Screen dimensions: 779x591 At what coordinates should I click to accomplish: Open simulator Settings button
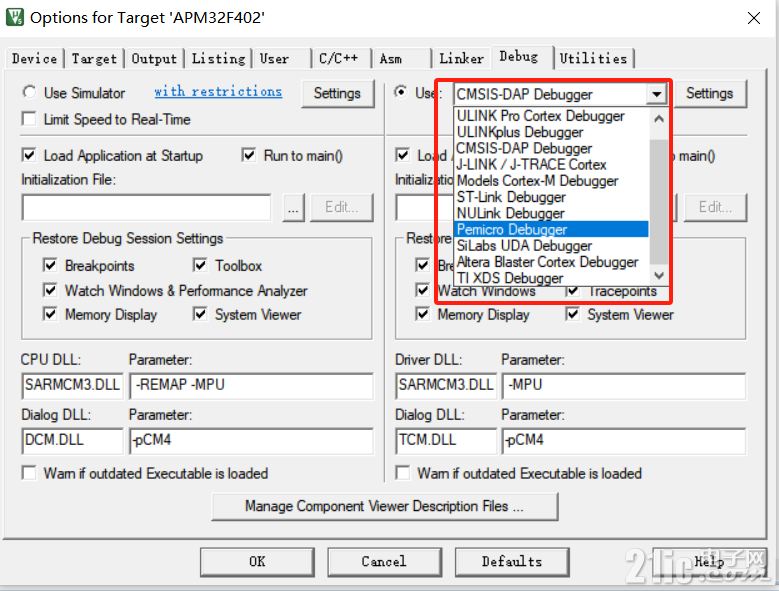[x=337, y=93]
